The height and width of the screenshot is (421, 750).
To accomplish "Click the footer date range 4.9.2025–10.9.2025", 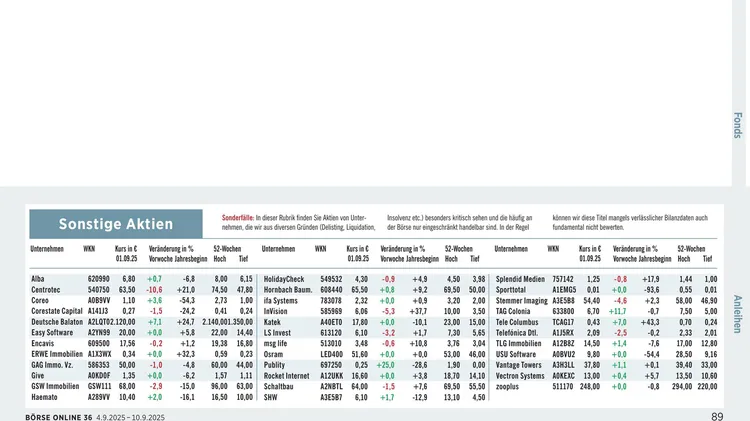I will [131, 417].
